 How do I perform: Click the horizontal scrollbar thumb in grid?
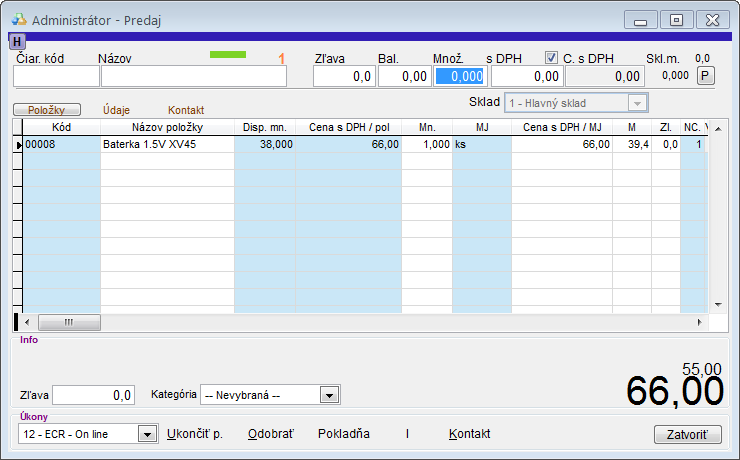click(x=69, y=322)
